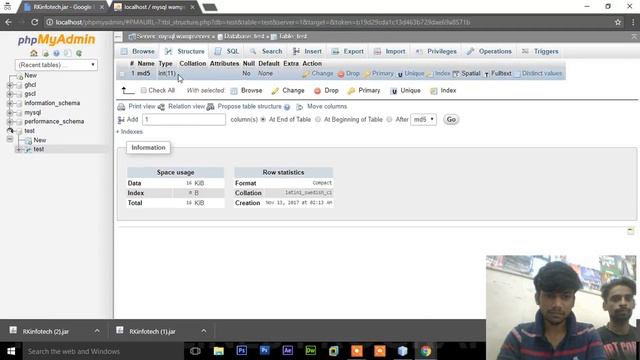Screen dimensions: 640x360
Task: Click the Move columns link
Action: pyautogui.click(x=327, y=107)
